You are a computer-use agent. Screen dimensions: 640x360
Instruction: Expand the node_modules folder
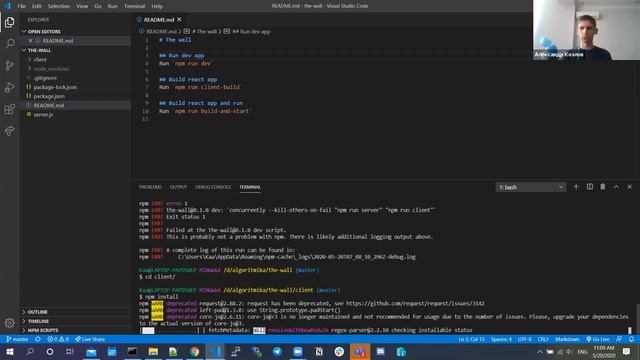click(x=51, y=69)
